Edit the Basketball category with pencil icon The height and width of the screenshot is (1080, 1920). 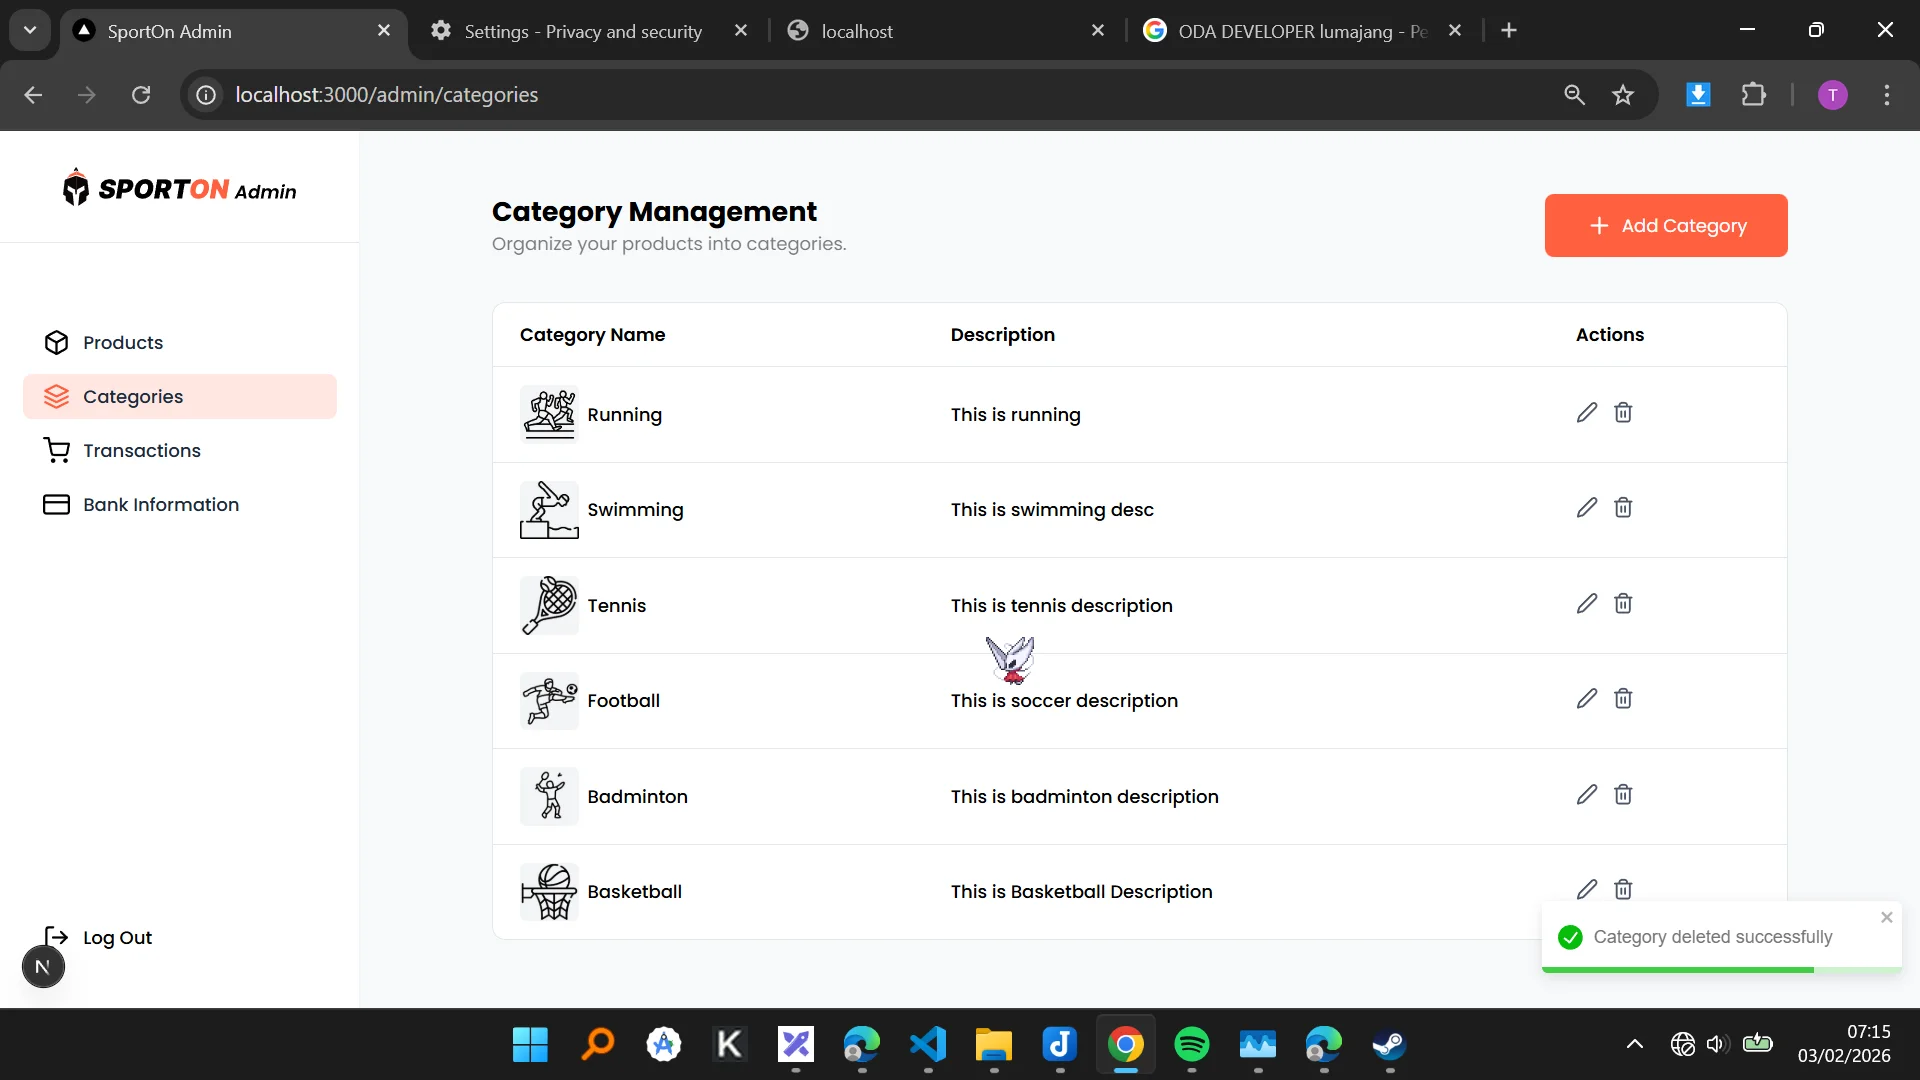[x=1587, y=890]
